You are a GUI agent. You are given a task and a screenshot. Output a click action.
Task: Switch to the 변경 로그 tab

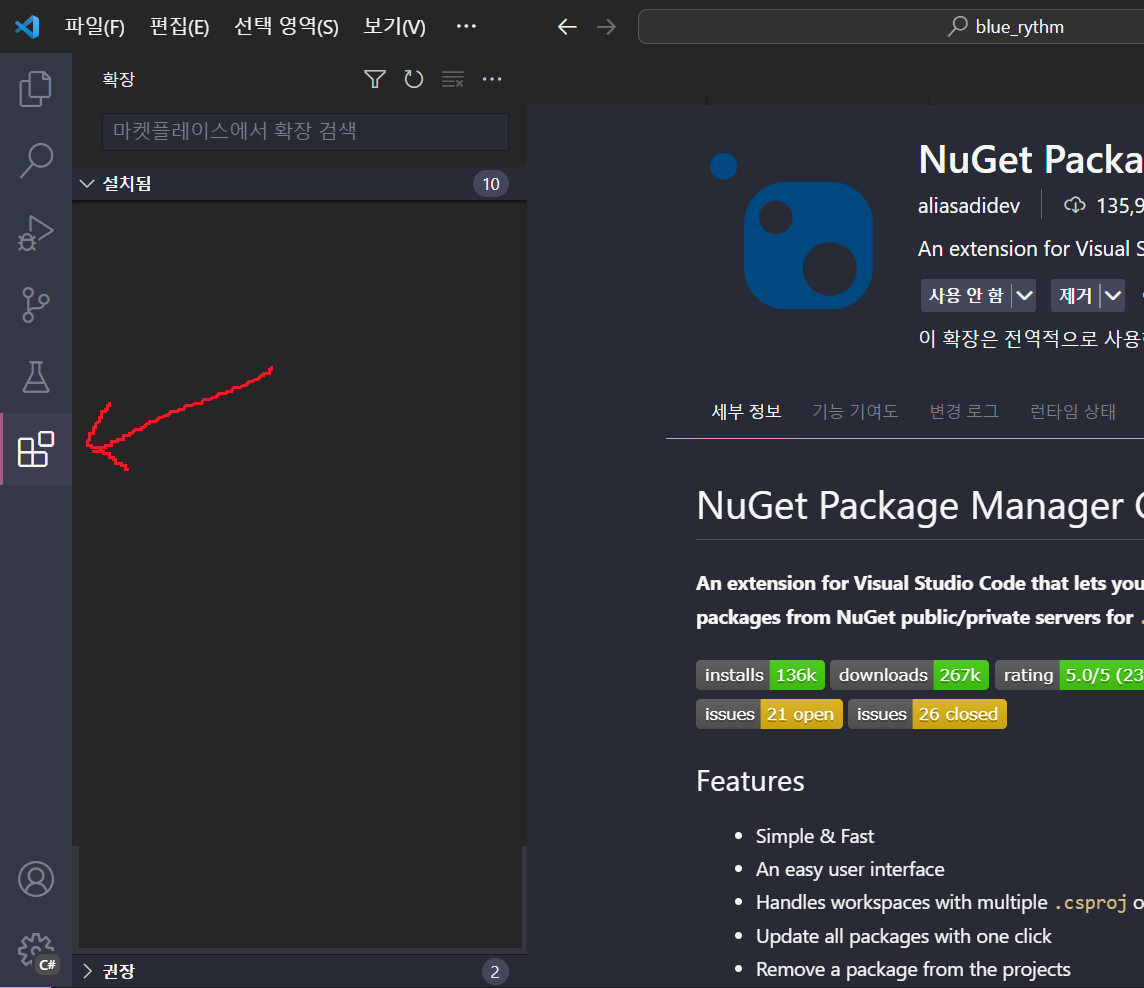(963, 410)
